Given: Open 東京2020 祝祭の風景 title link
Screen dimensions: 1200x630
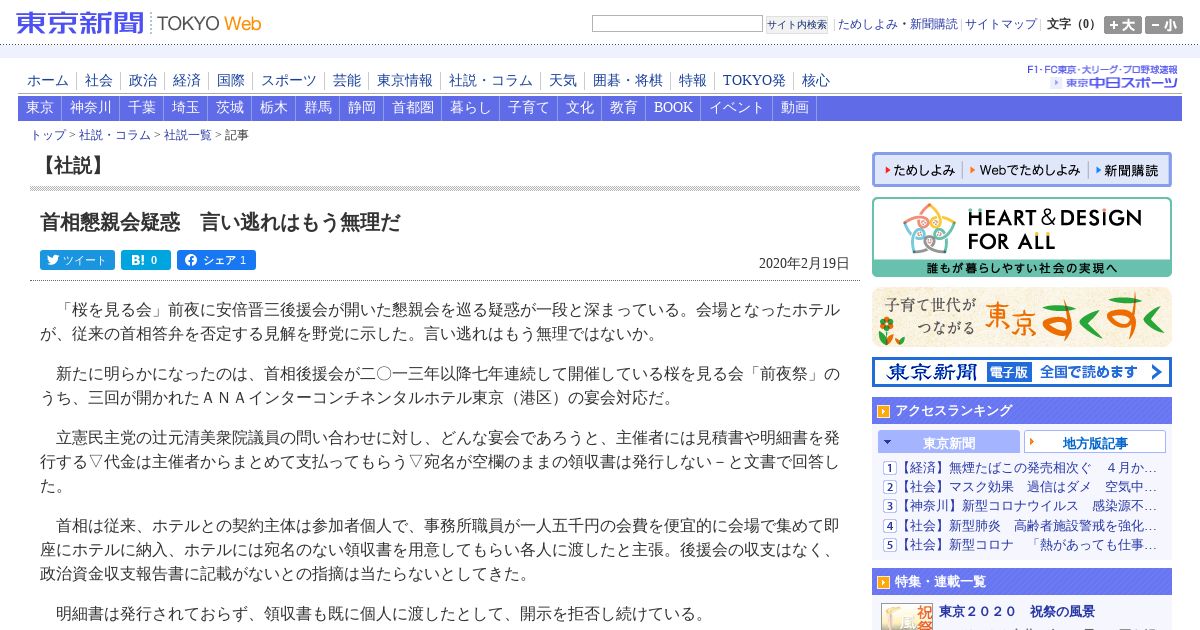Looking at the screenshot, I should [1016, 611].
